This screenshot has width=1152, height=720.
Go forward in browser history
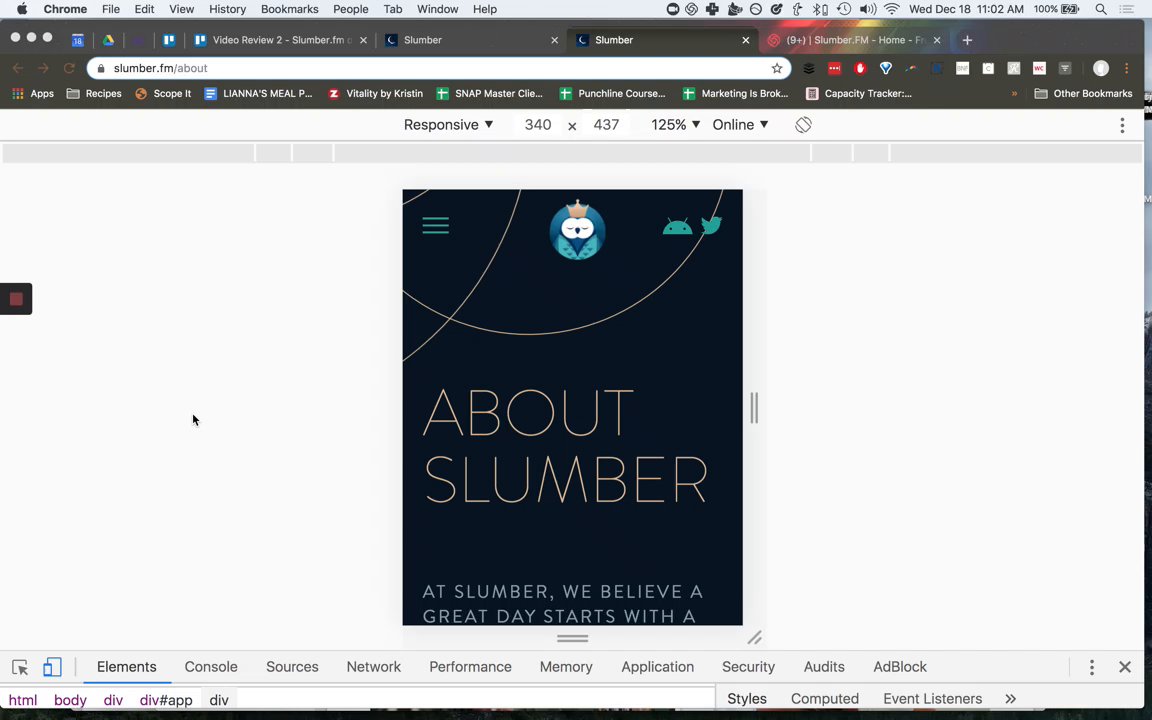point(43,68)
